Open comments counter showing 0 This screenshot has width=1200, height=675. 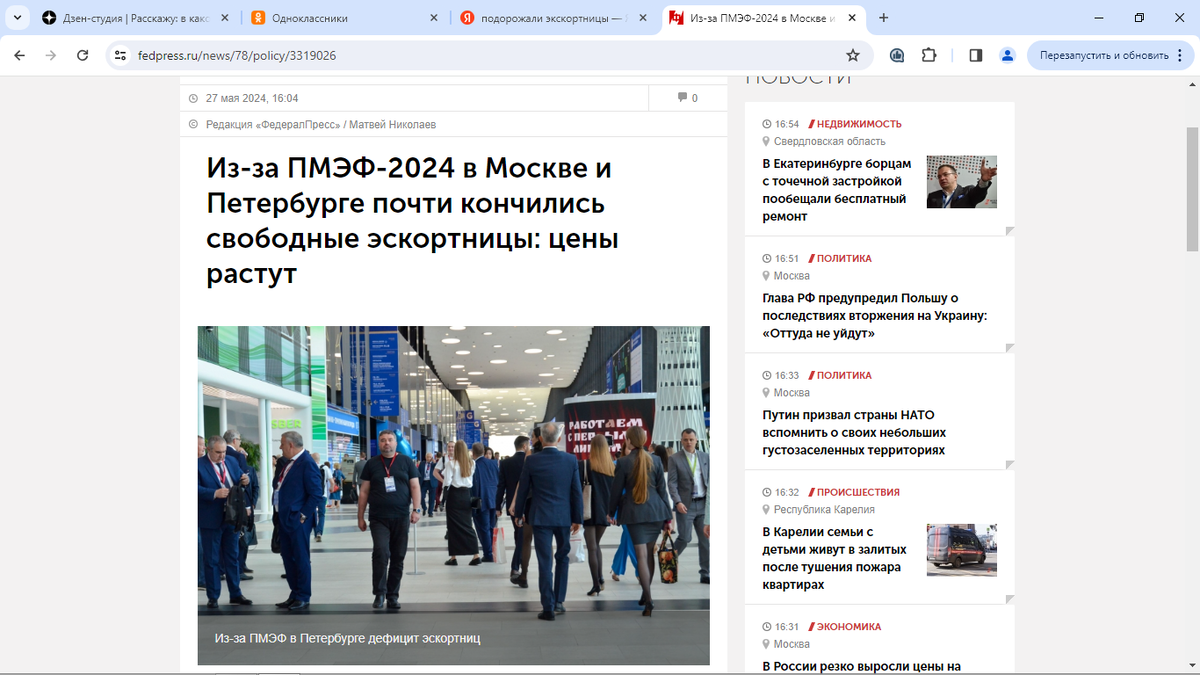[x=688, y=98]
